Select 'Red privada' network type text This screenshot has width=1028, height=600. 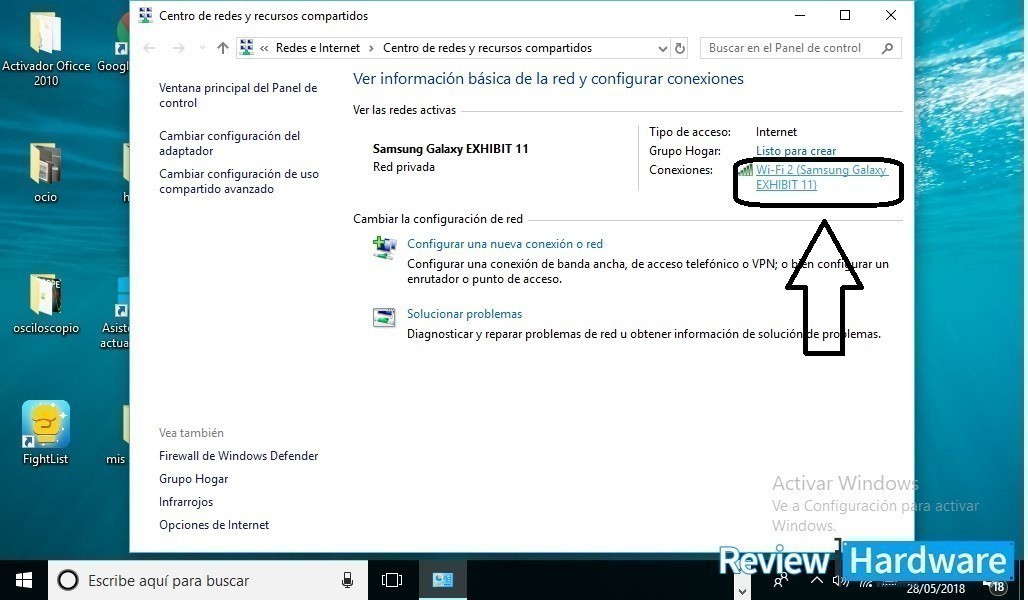tap(404, 167)
